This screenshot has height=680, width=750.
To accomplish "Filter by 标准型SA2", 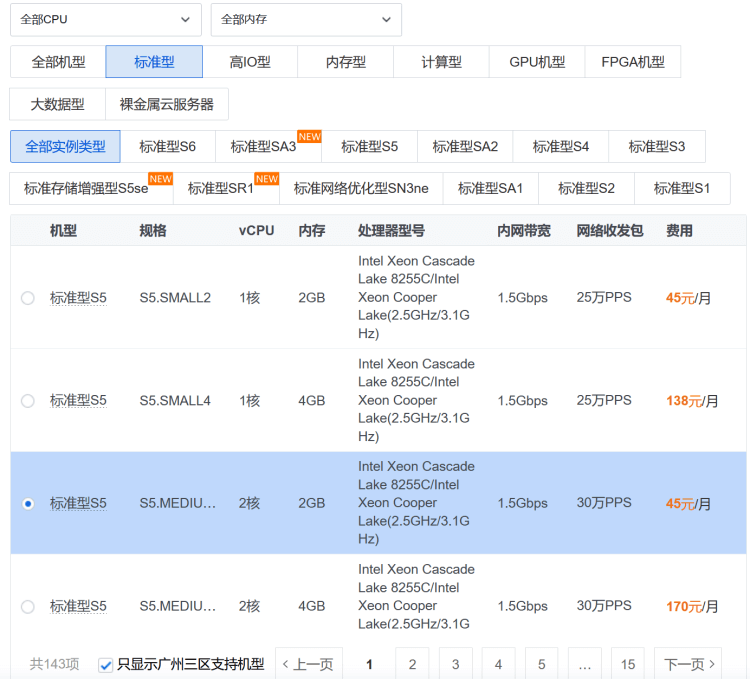I will (465, 146).
